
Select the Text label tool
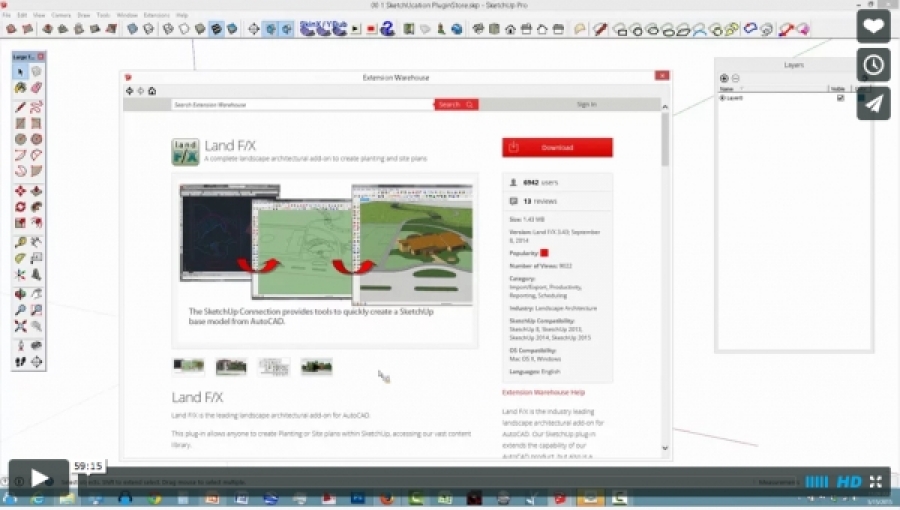[x=36, y=258]
